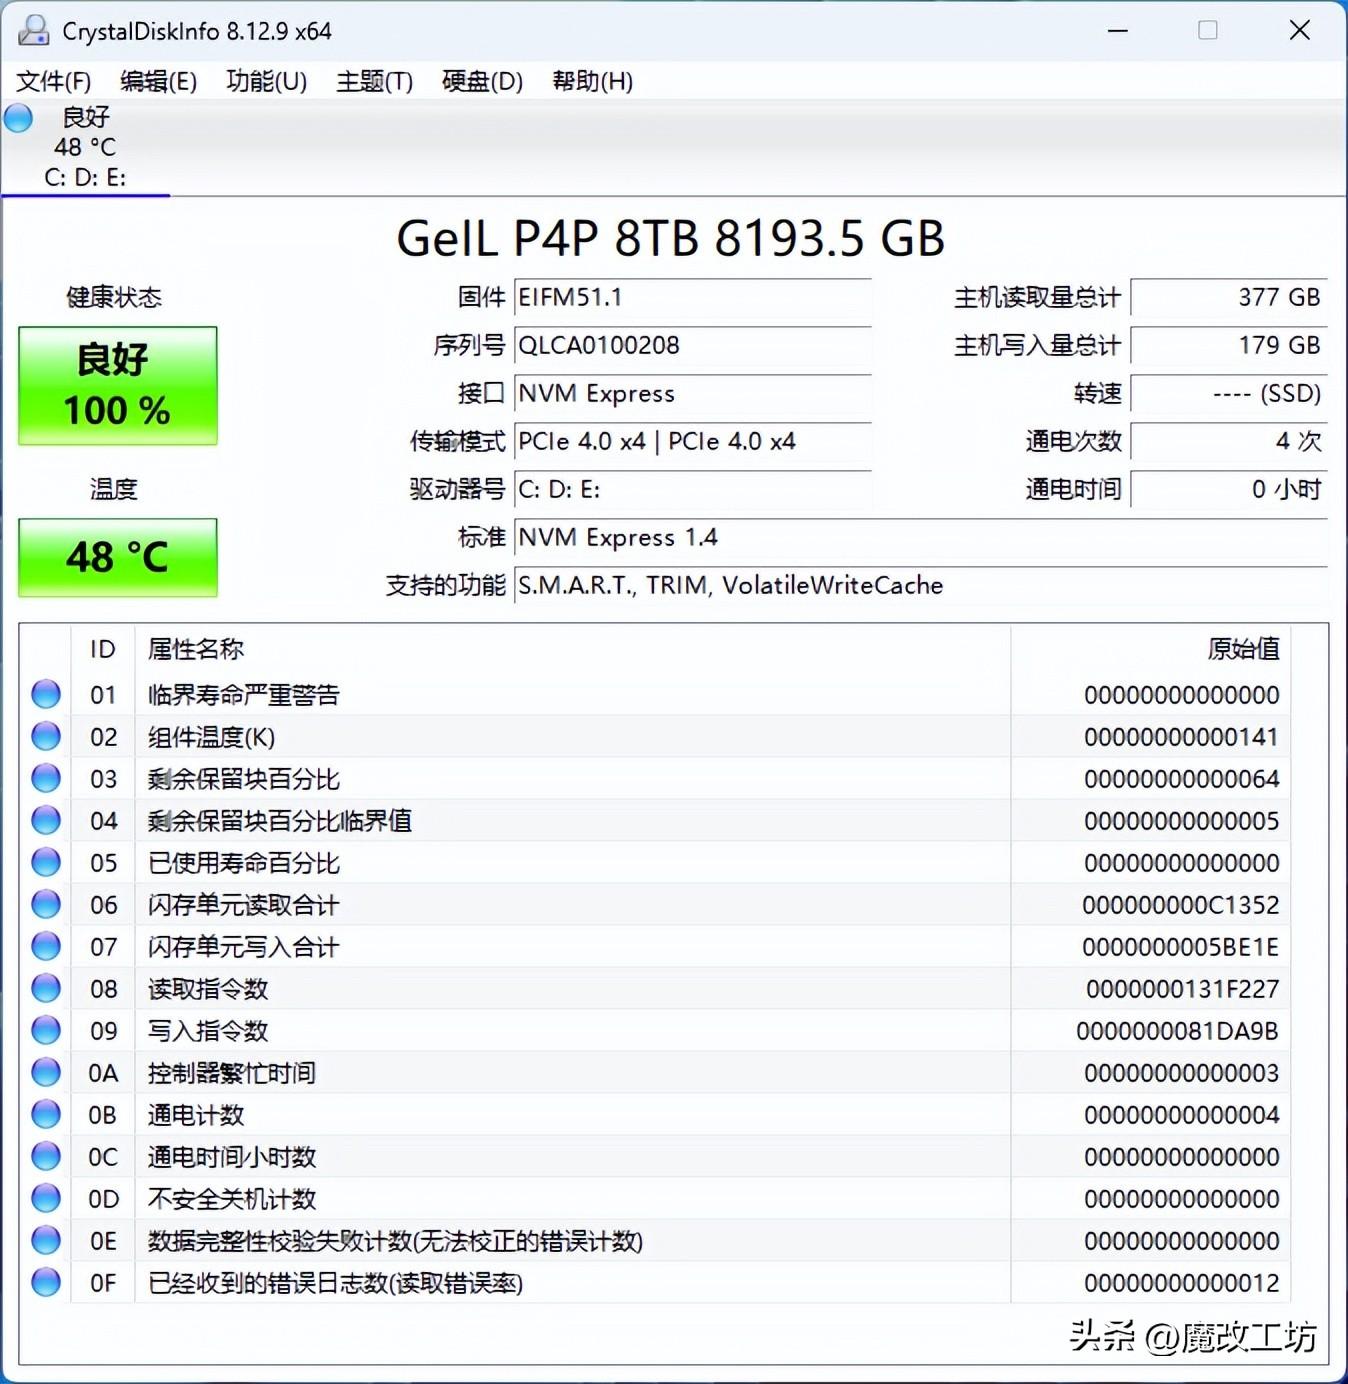The width and height of the screenshot is (1348, 1384).
Task: Click the firmware field showing EIFM51.1
Action: click(x=692, y=298)
